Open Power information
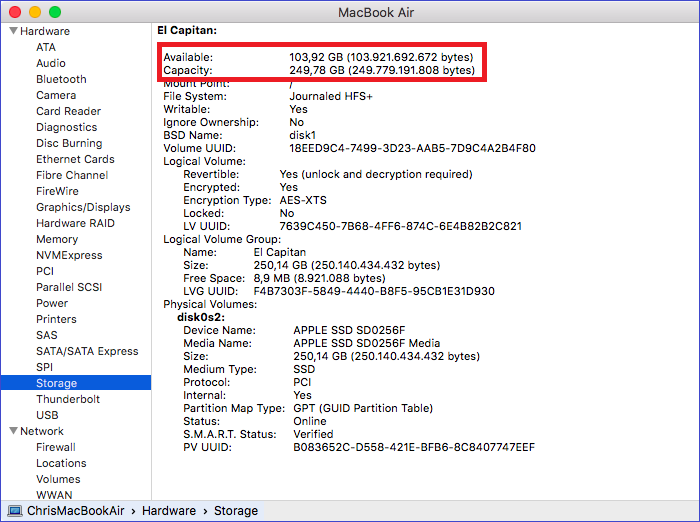 pyautogui.click(x=52, y=303)
